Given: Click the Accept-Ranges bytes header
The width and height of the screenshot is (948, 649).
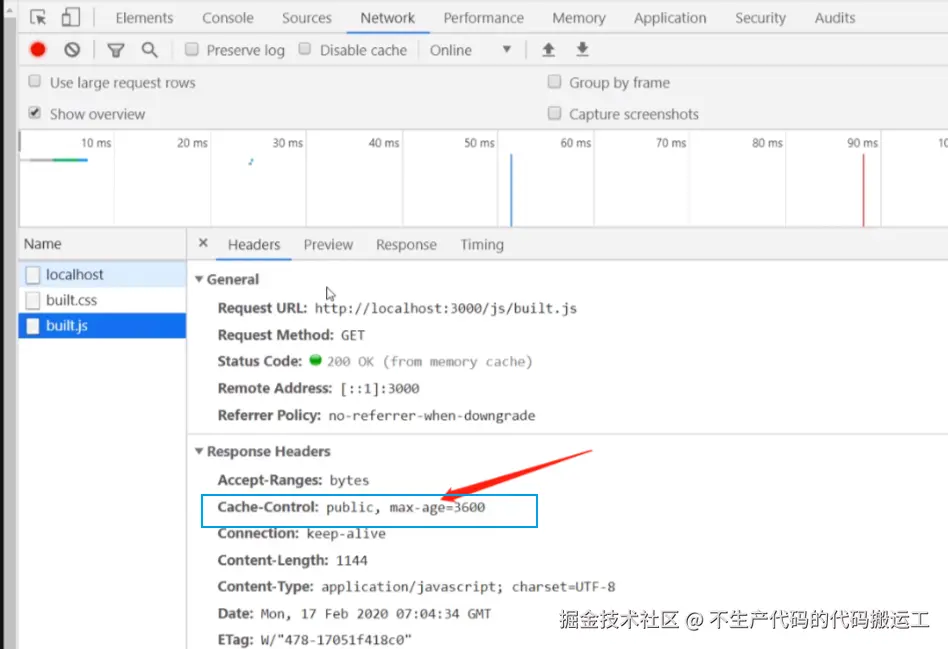Looking at the screenshot, I should (x=293, y=480).
